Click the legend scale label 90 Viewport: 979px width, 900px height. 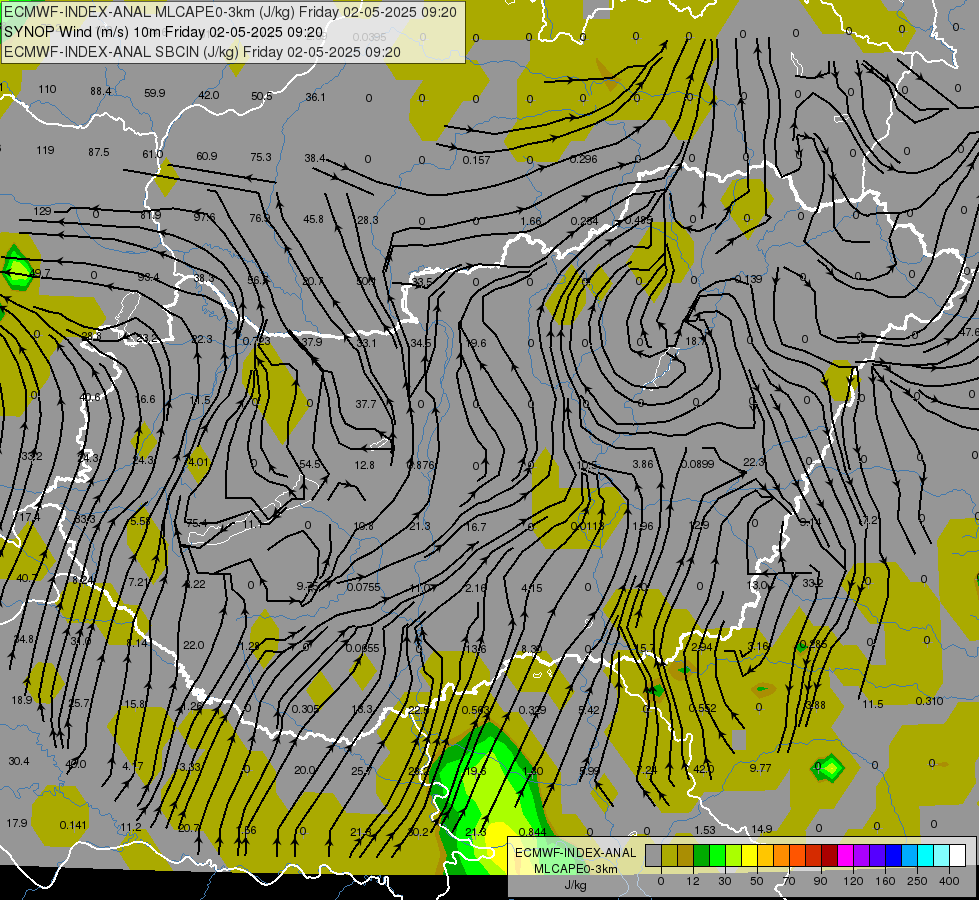tap(821, 881)
